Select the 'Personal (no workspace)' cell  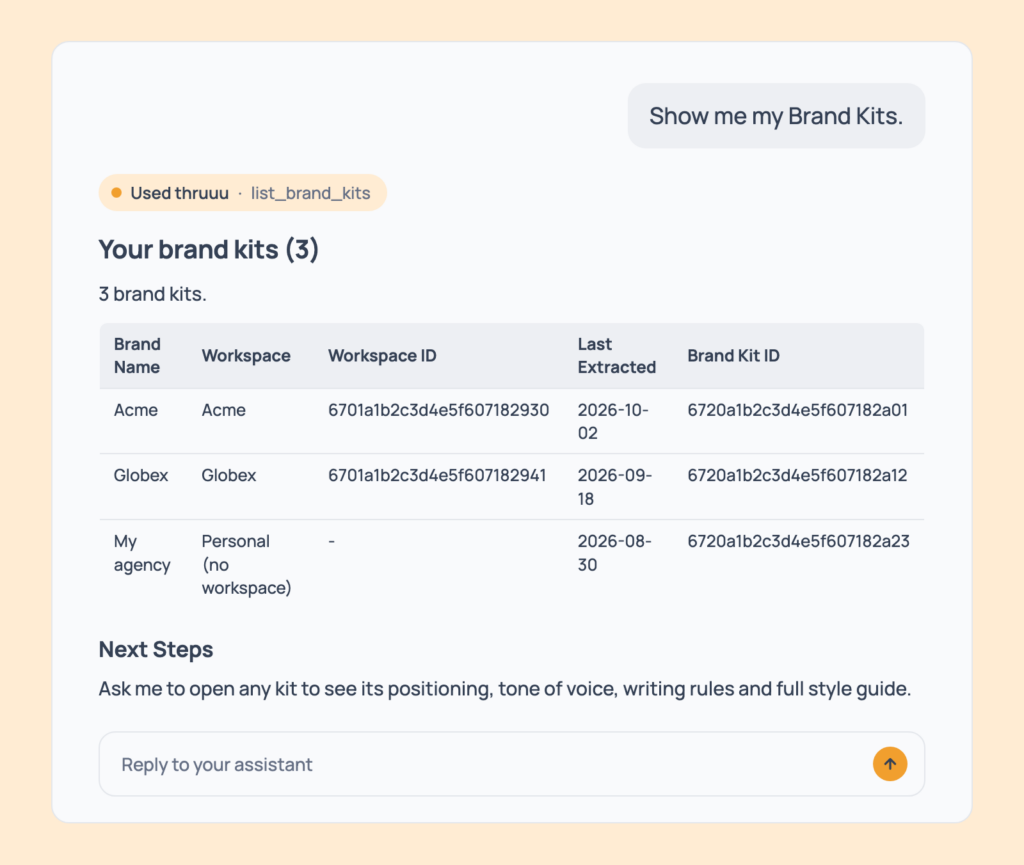(x=246, y=564)
